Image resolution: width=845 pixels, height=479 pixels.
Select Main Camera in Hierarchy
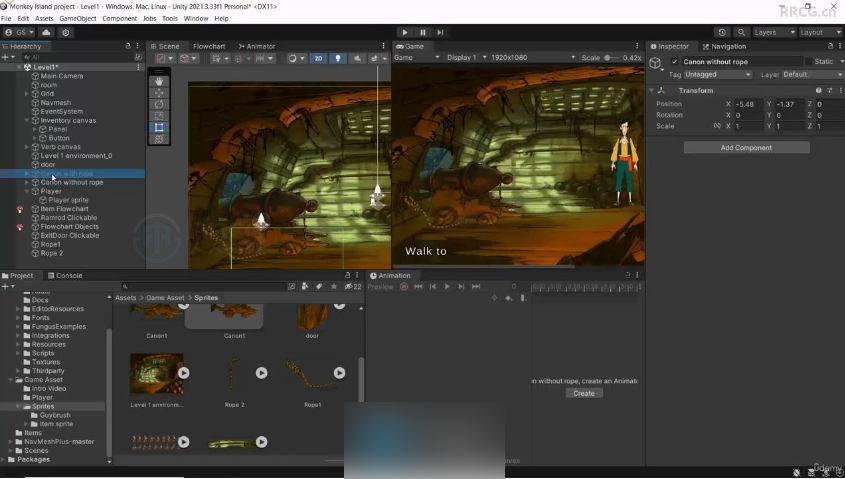(62, 76)
